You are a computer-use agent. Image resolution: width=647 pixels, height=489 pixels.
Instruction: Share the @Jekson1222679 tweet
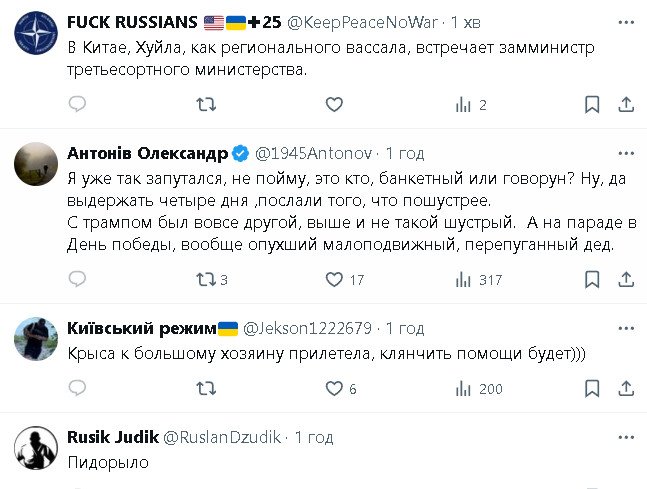(x=625, y=389)
